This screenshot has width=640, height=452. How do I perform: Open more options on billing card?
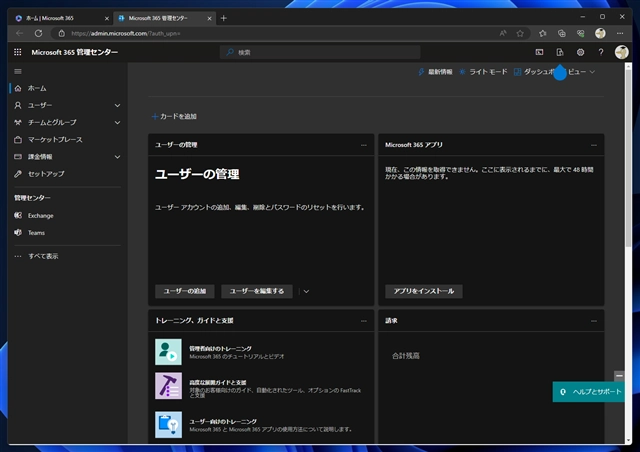click(x=593, y=321)
